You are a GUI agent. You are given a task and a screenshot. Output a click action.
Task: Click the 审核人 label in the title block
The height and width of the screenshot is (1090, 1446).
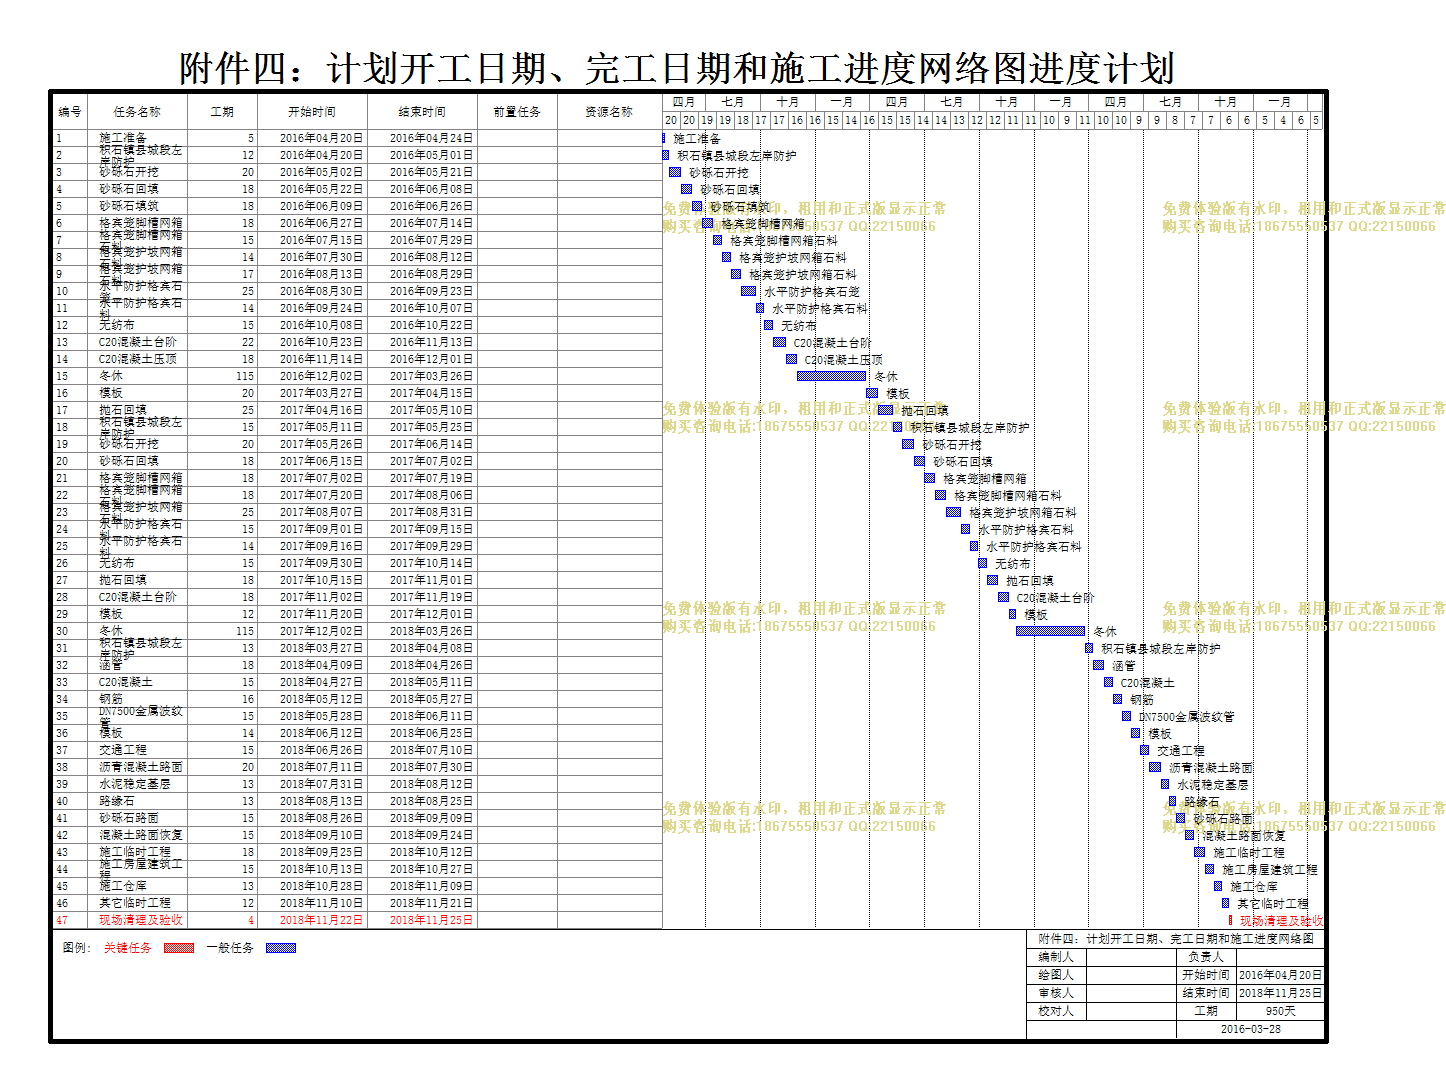[x=1056, y=993]
